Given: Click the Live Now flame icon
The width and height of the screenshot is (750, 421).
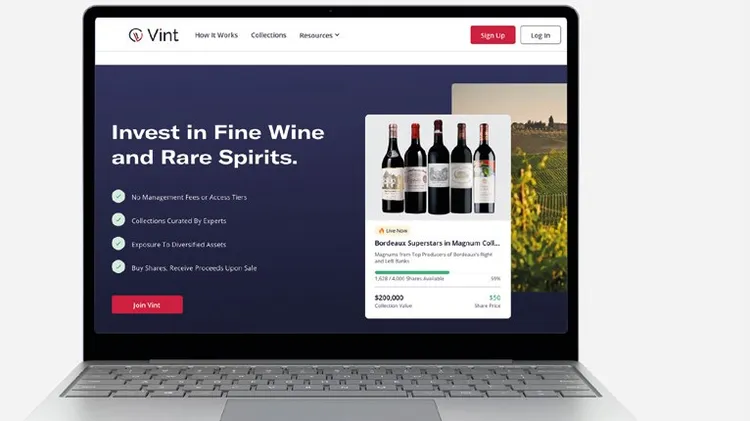Looking at the screenshot, I should click(381, 231).
